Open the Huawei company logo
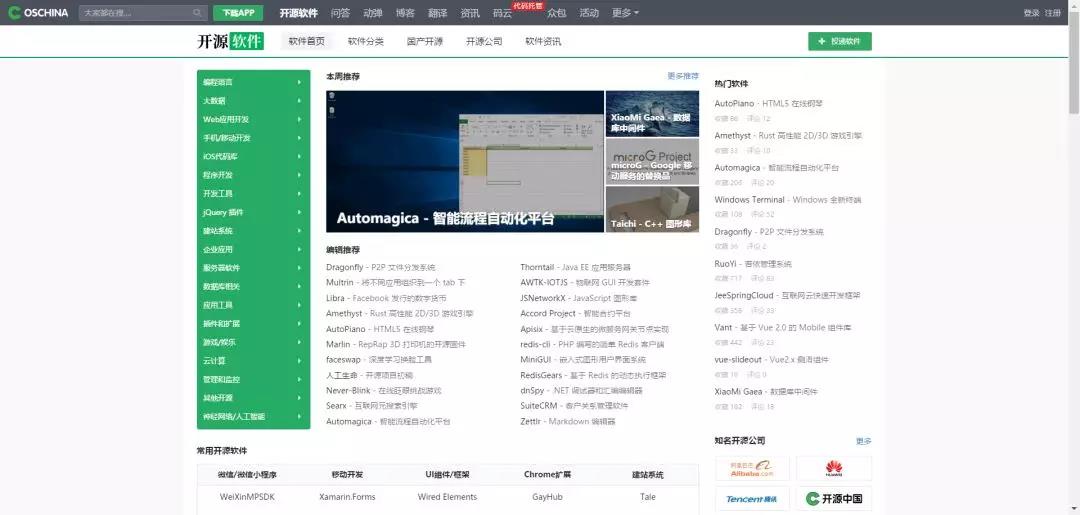Viewport: 1080px width, 515px height. (x=834, y=469)
